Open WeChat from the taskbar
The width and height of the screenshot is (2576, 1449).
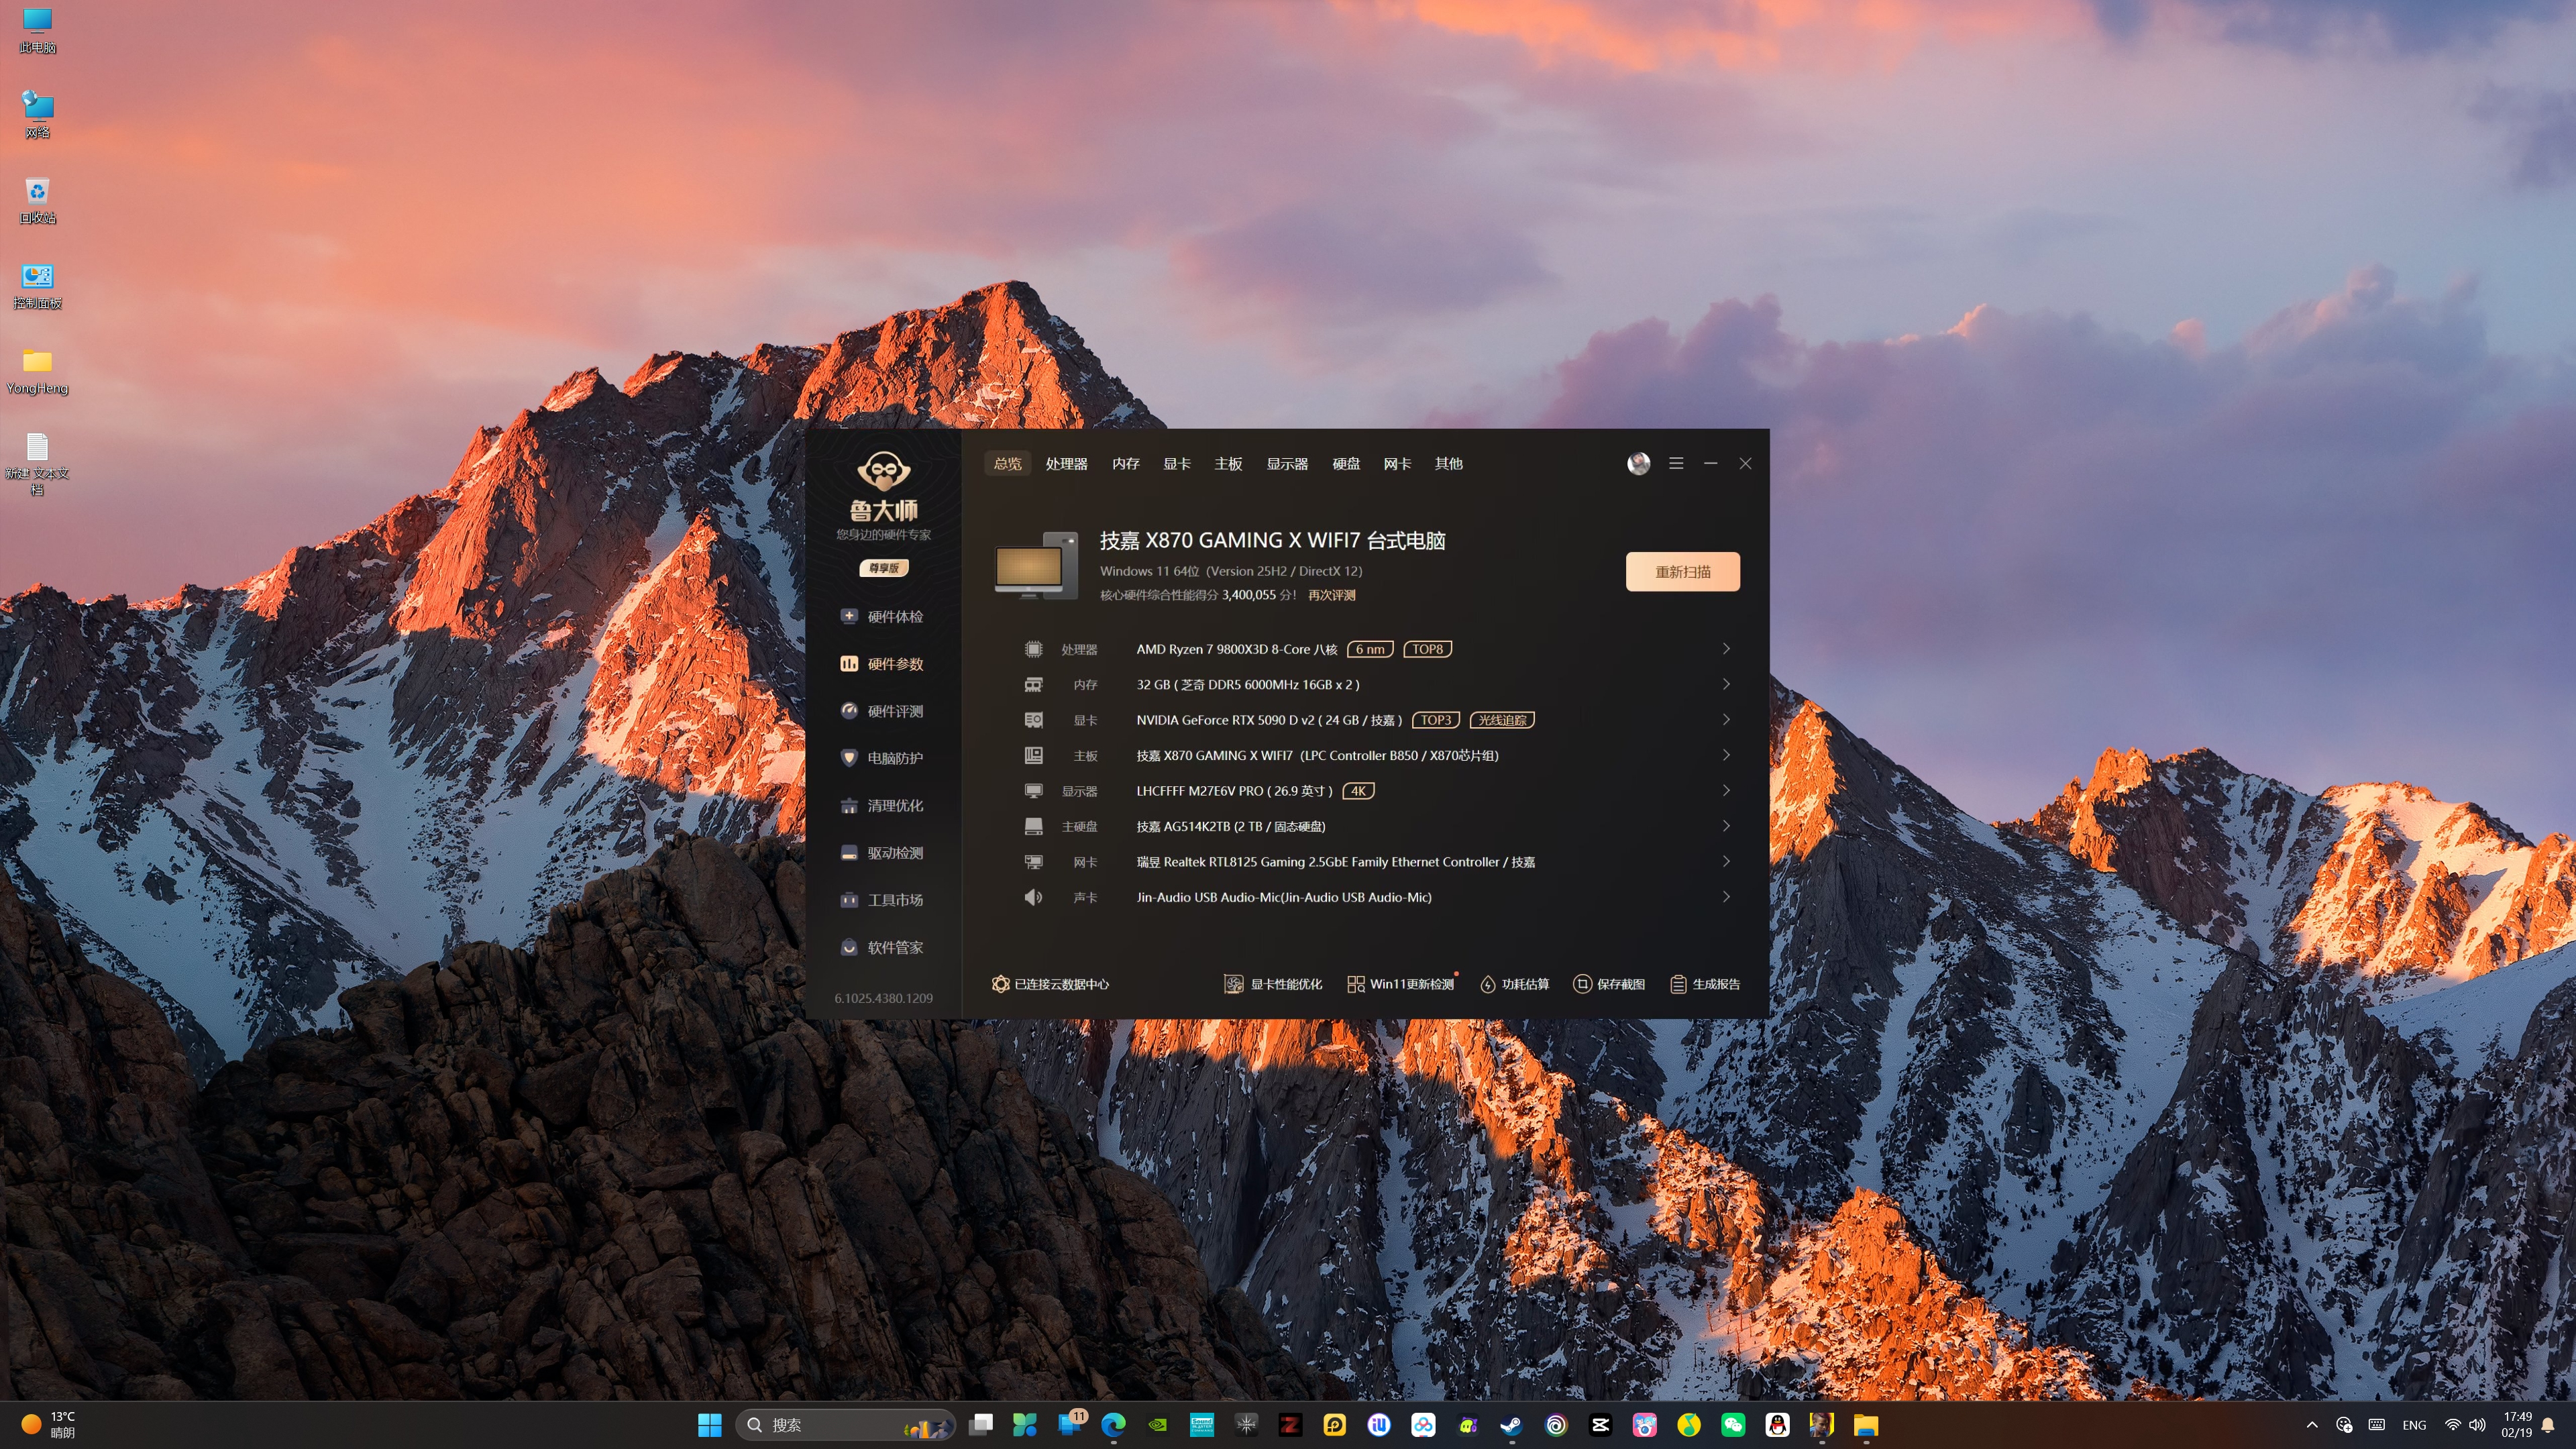(1732, 1425)
